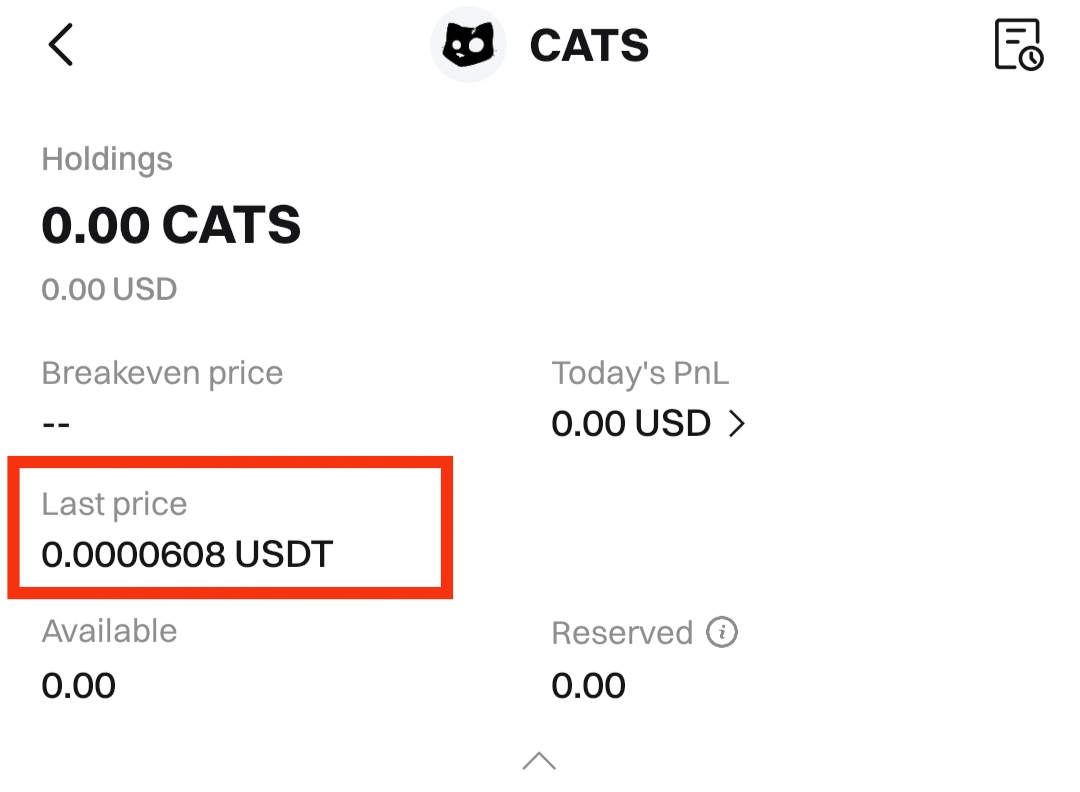Click the CATS cat logo
This screenshot has width=1080, height=792.
467,45
